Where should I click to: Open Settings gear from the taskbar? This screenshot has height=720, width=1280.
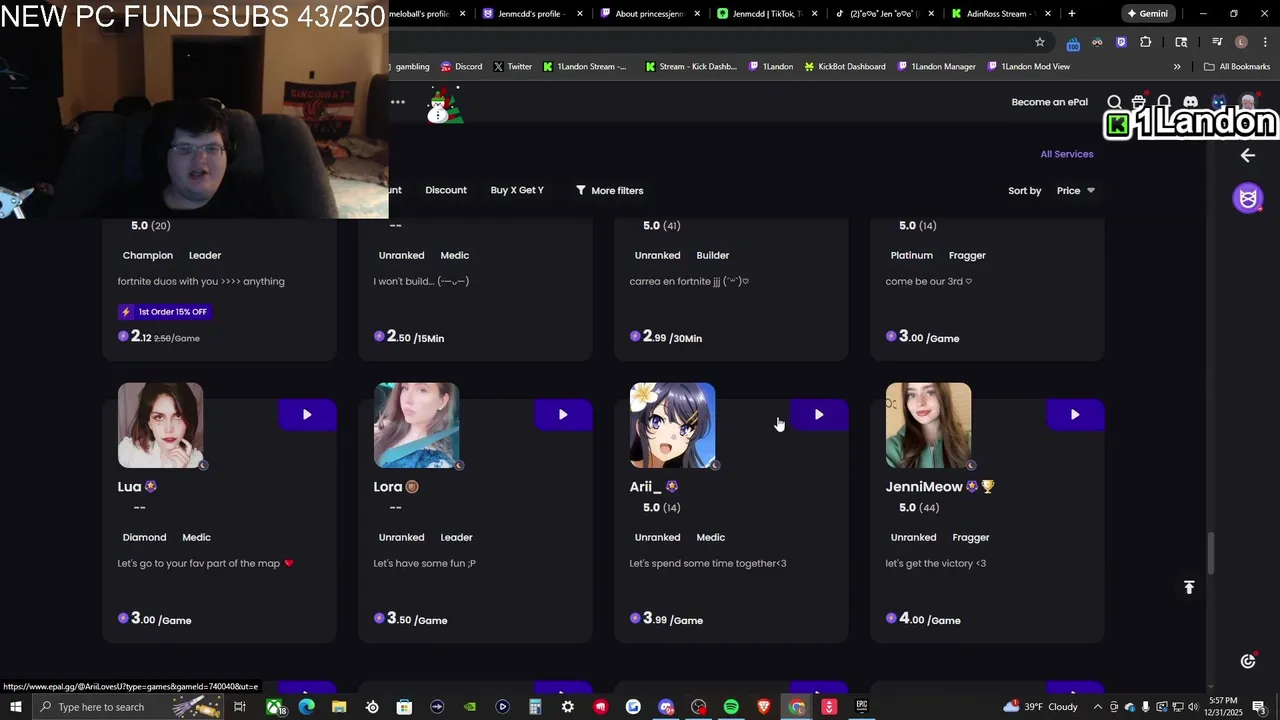[568, 707]
